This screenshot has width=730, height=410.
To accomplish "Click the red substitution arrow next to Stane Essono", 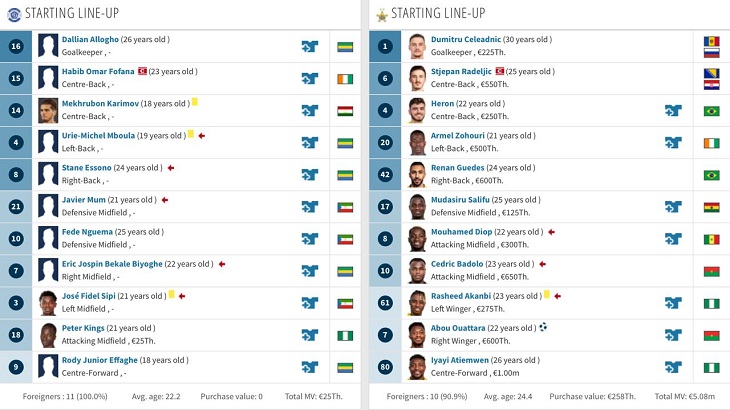I will point(171,168).
